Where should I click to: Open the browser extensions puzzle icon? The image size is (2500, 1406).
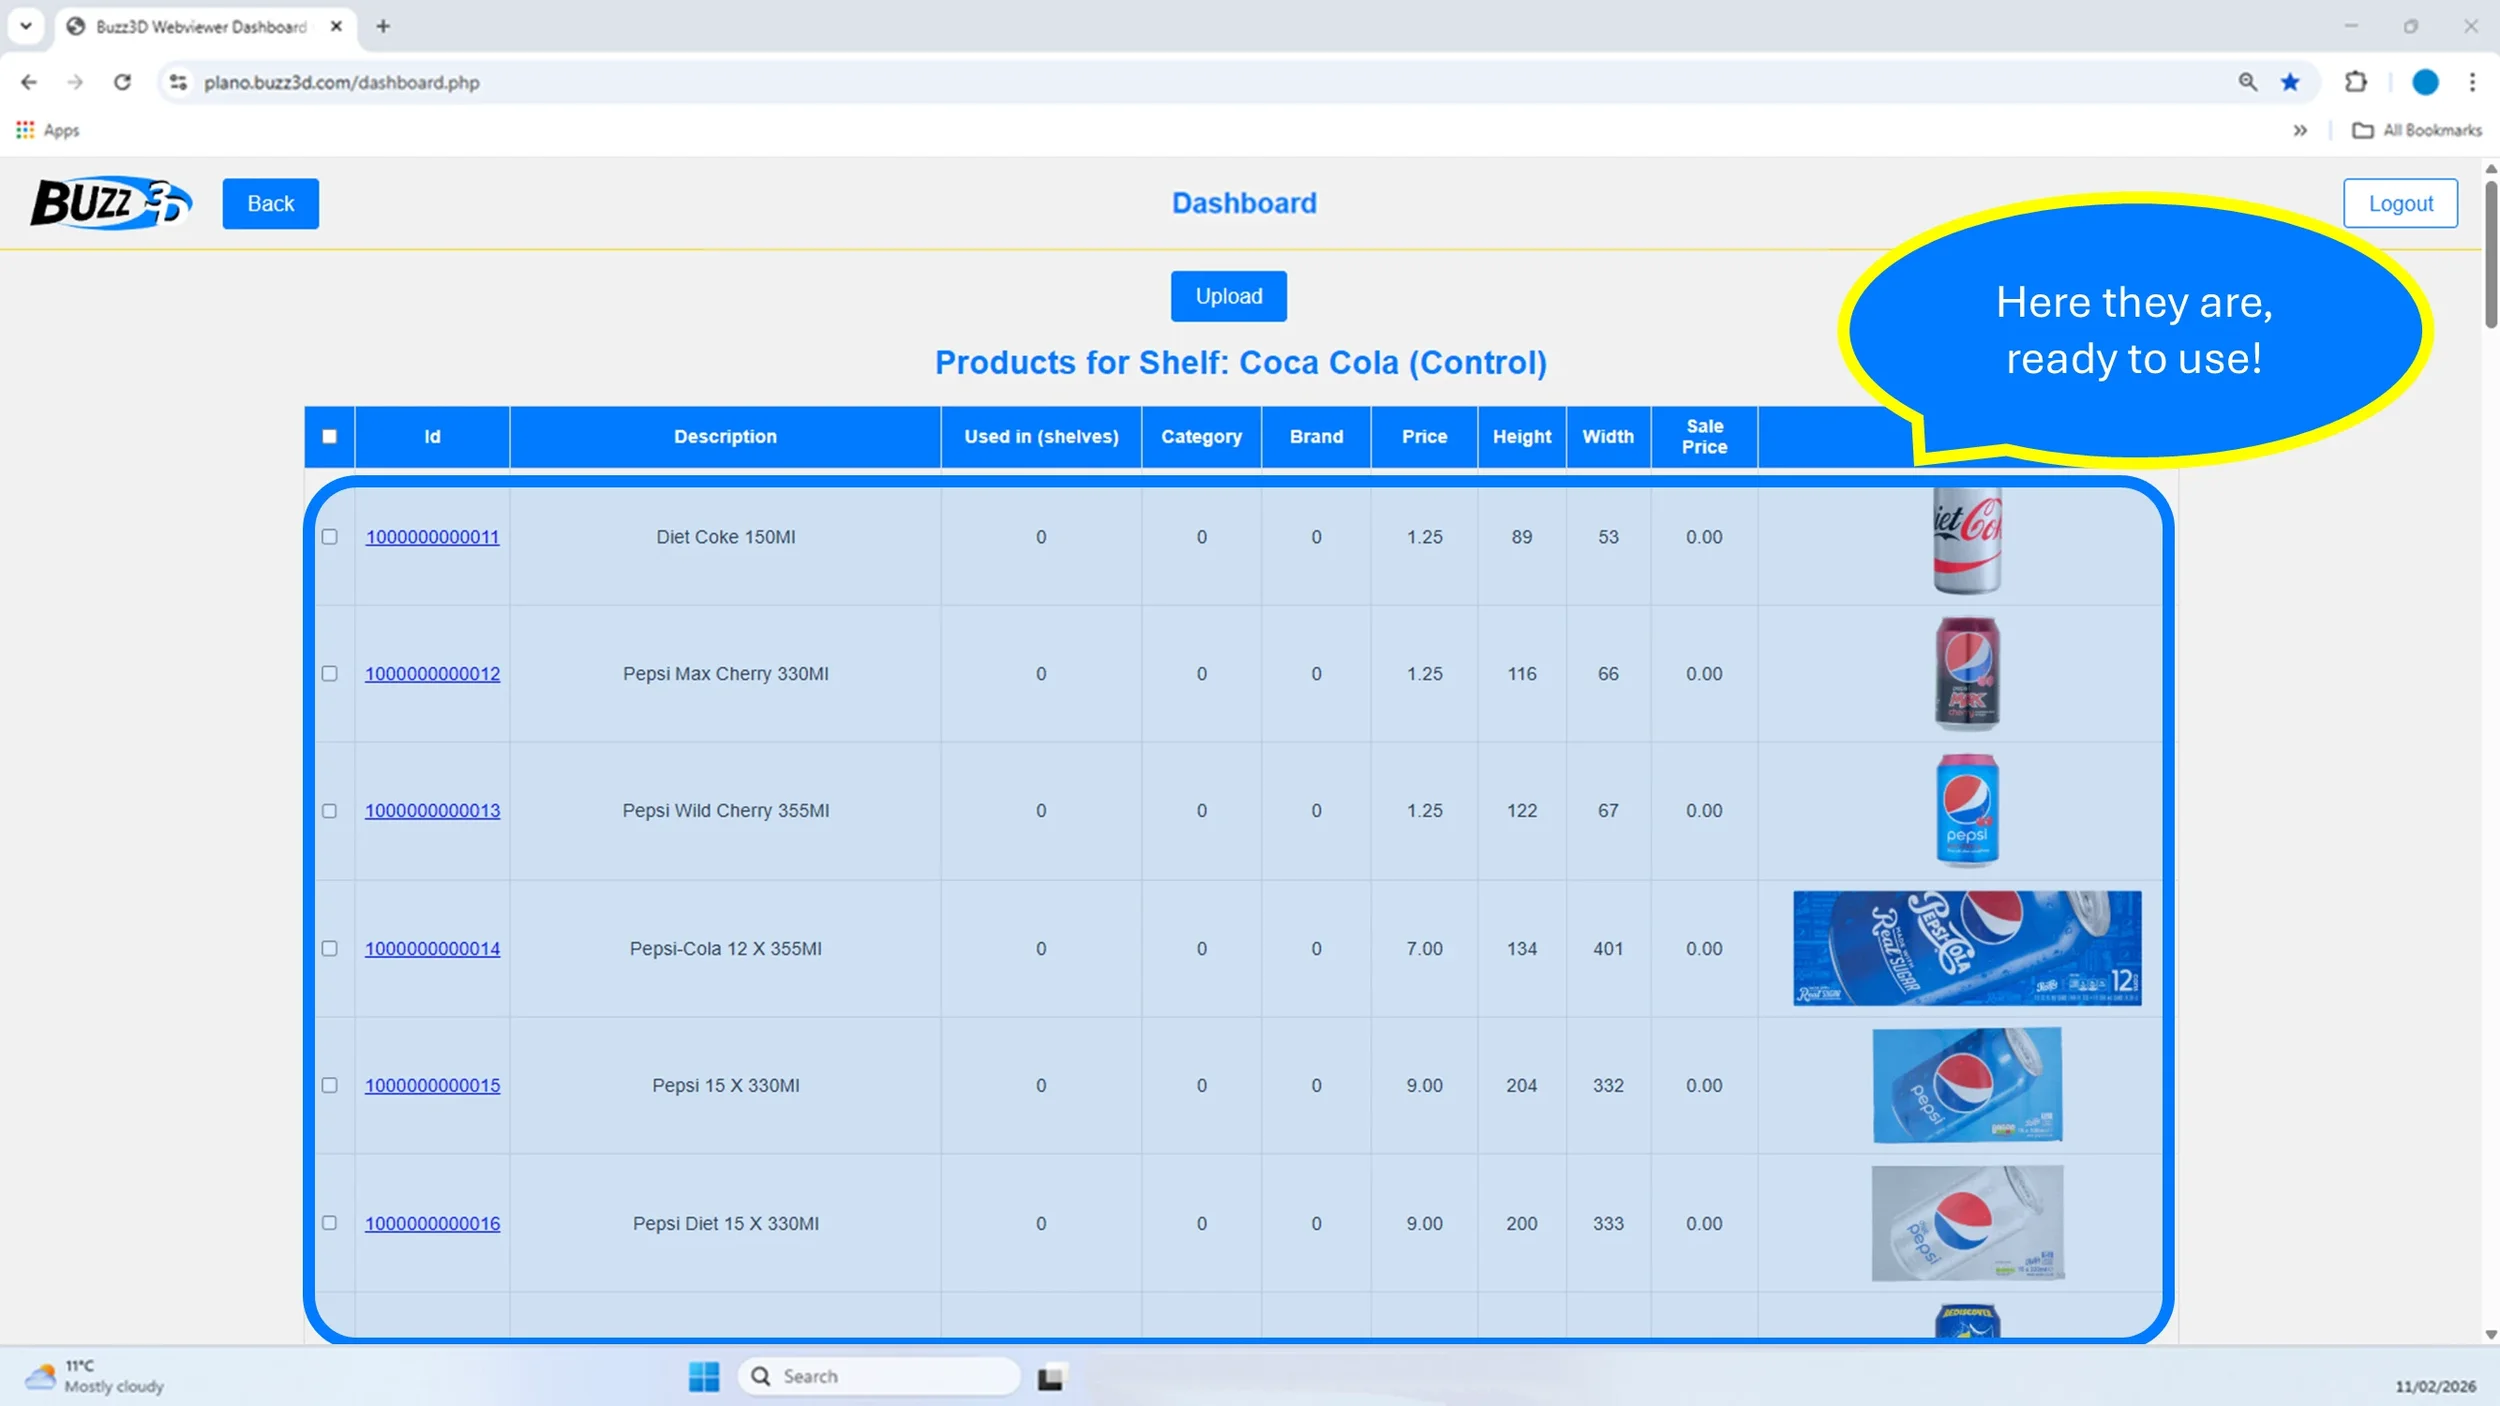tap(2356, 82)
